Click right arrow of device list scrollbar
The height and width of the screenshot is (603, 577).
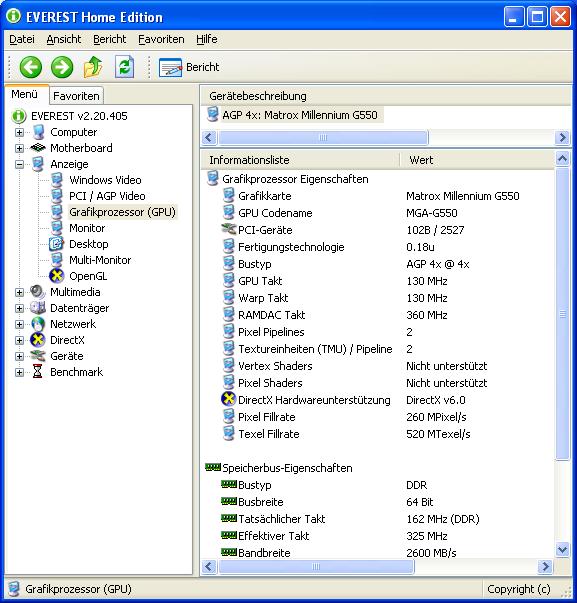click(563, 137)
